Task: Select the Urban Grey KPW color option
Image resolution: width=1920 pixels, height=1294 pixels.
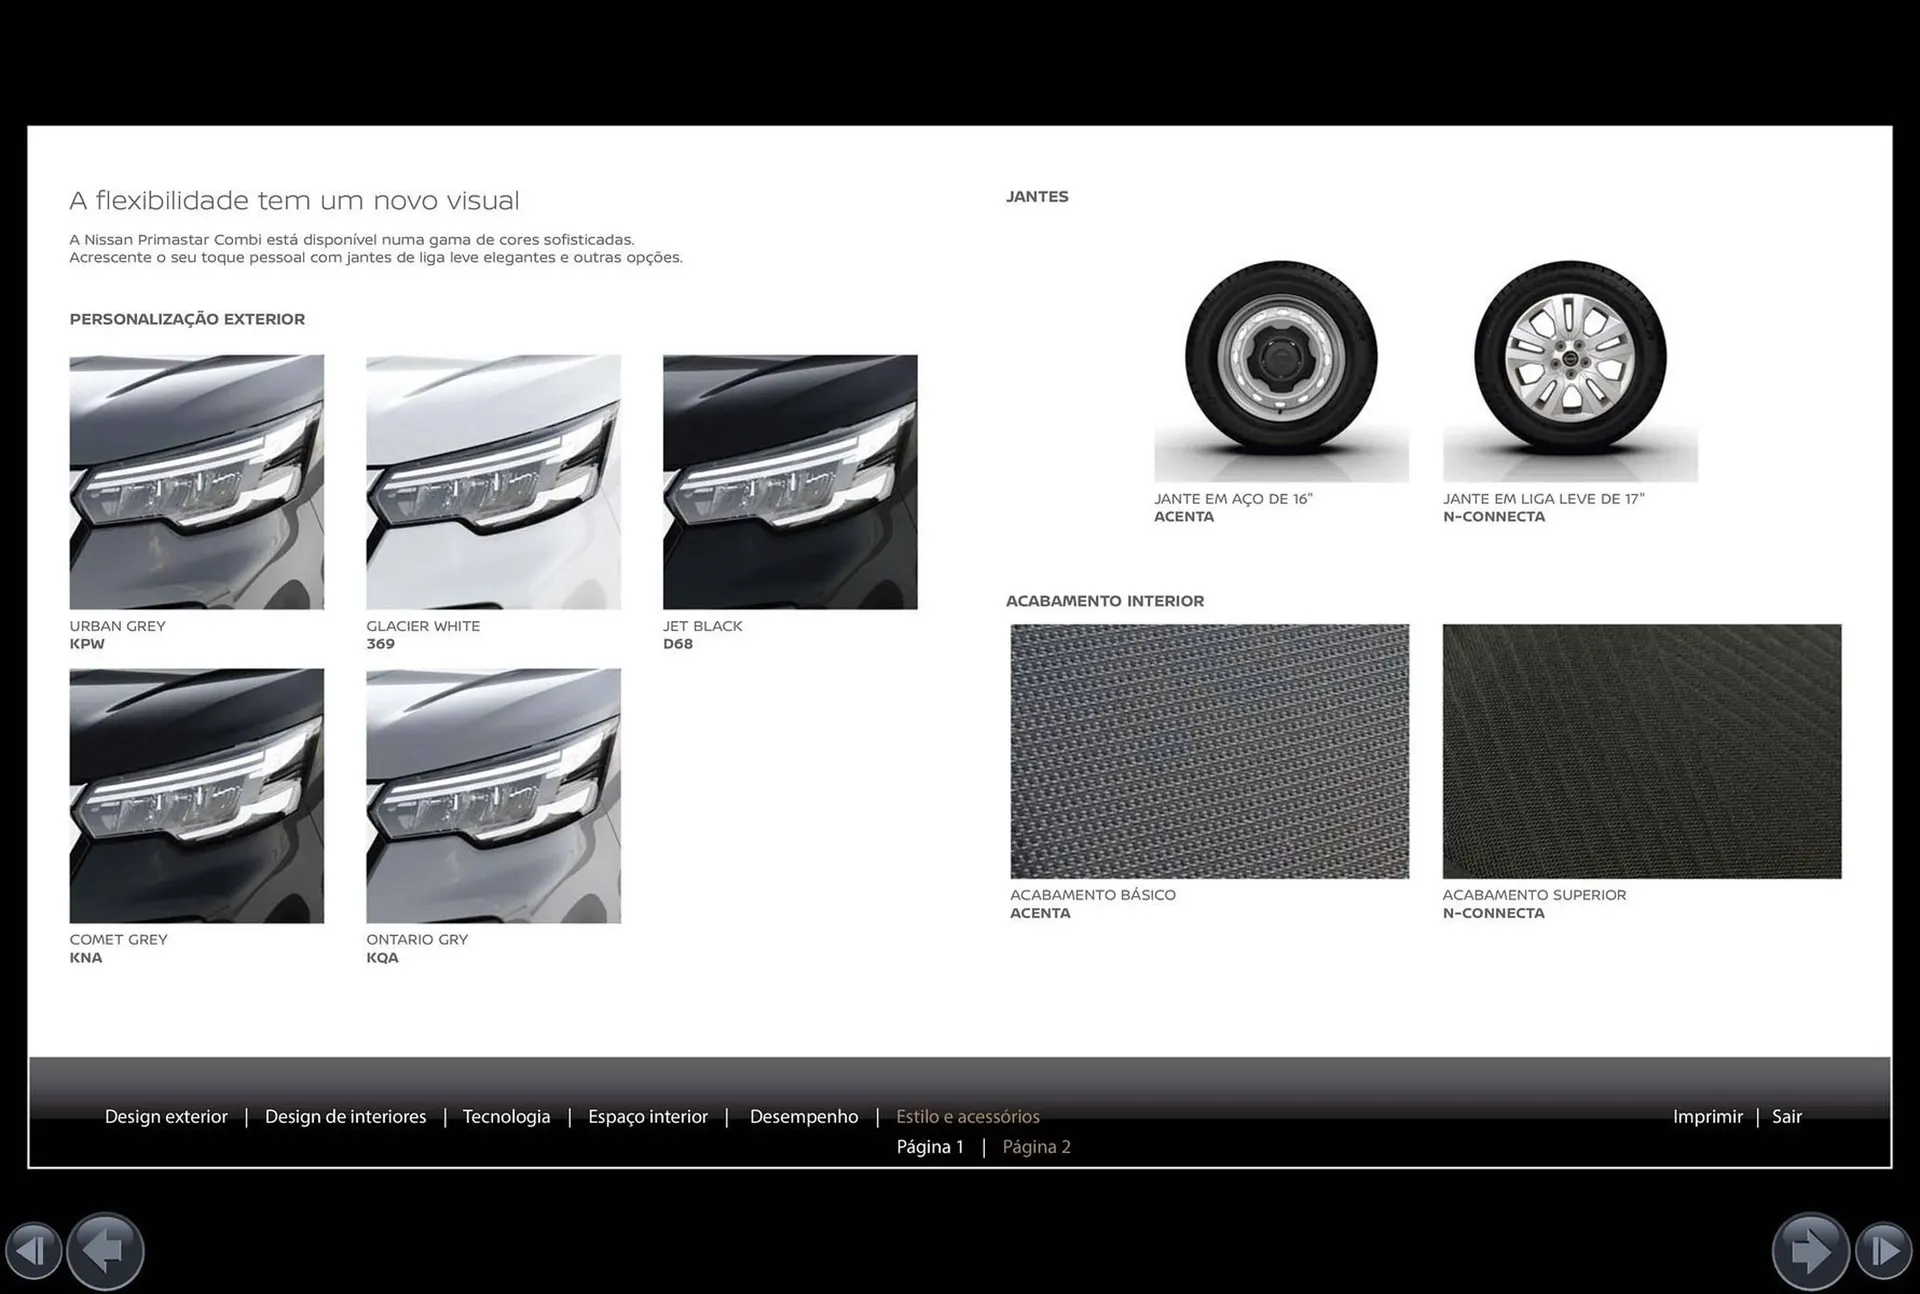Action: [x=196, y=481]
